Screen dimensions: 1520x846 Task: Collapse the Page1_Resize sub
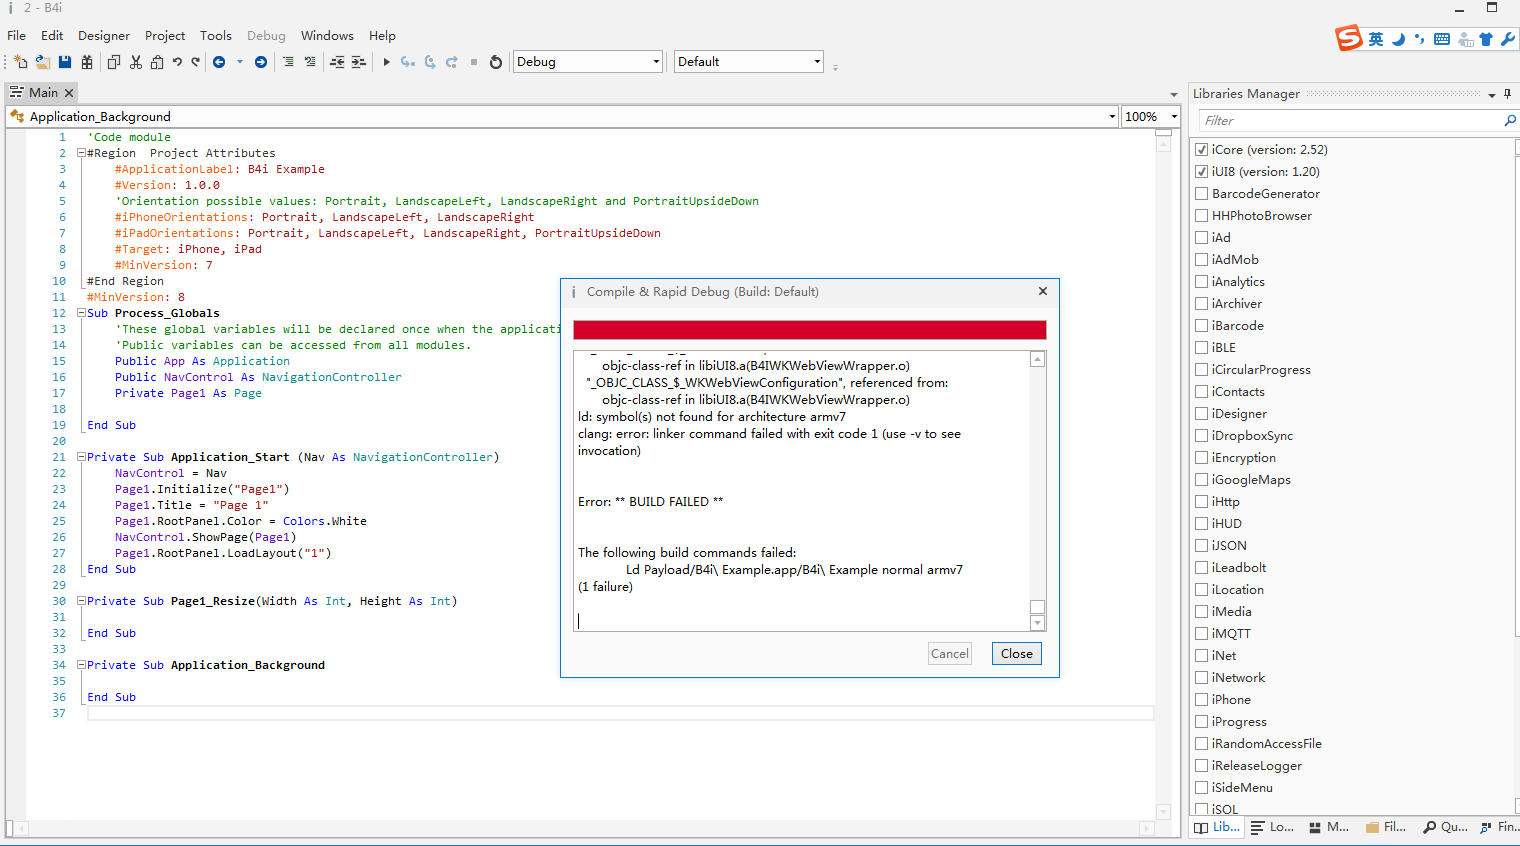pyautogui.click(x=81, y=602)
